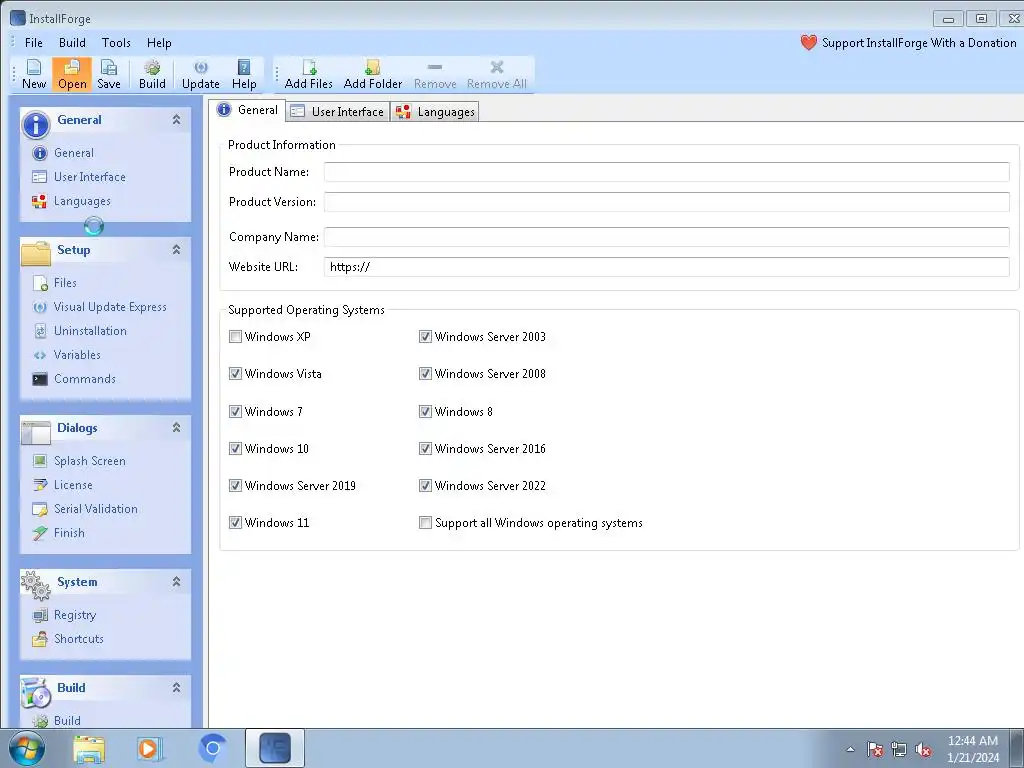The image size is (1024, 768).
Task: Create a new project with New
Action: point(33,74)
